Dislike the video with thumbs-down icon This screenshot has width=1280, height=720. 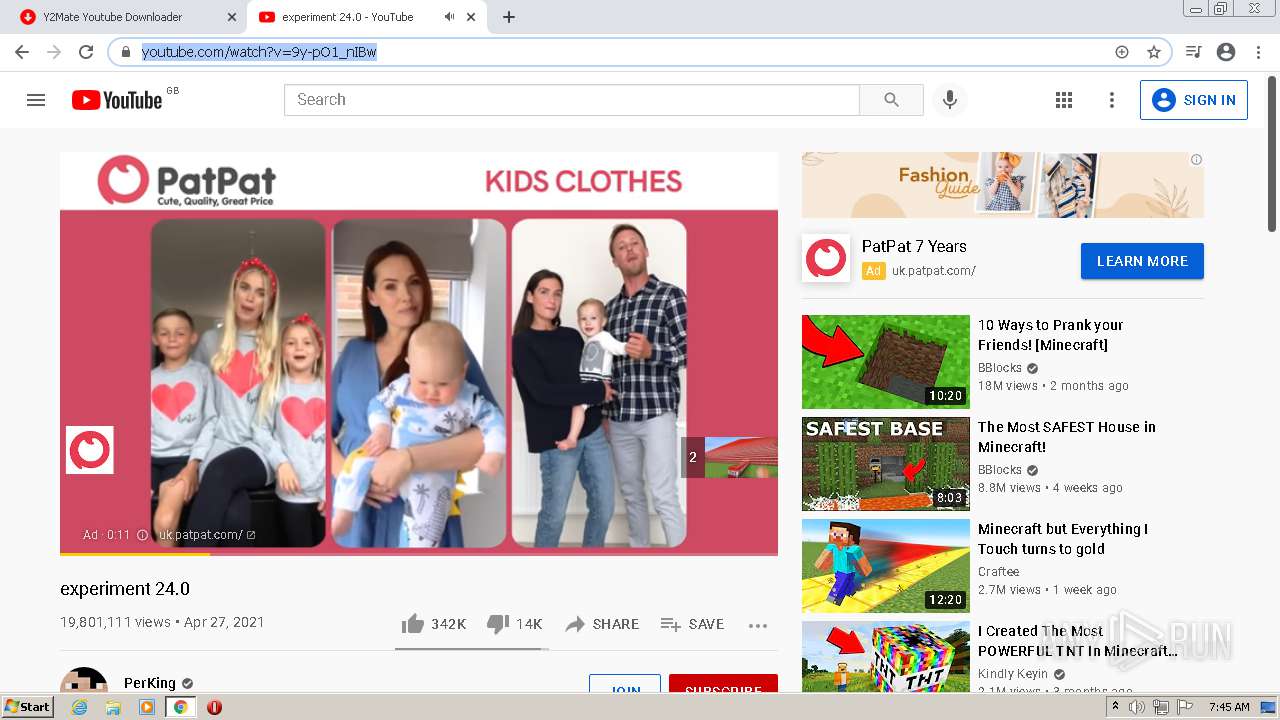[x=498, y=624]
